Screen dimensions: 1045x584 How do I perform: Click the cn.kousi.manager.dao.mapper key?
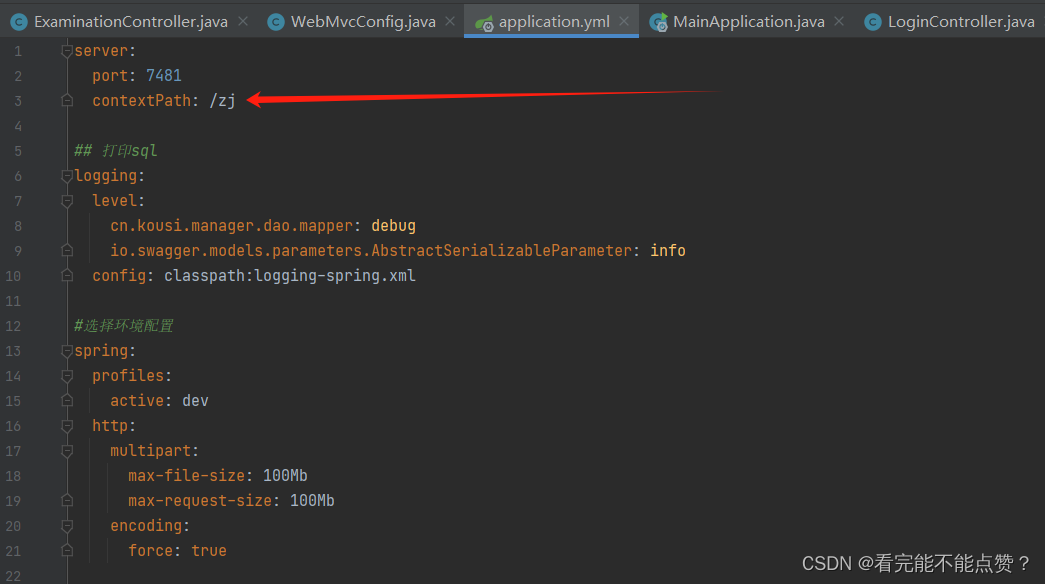pos(231,226)
